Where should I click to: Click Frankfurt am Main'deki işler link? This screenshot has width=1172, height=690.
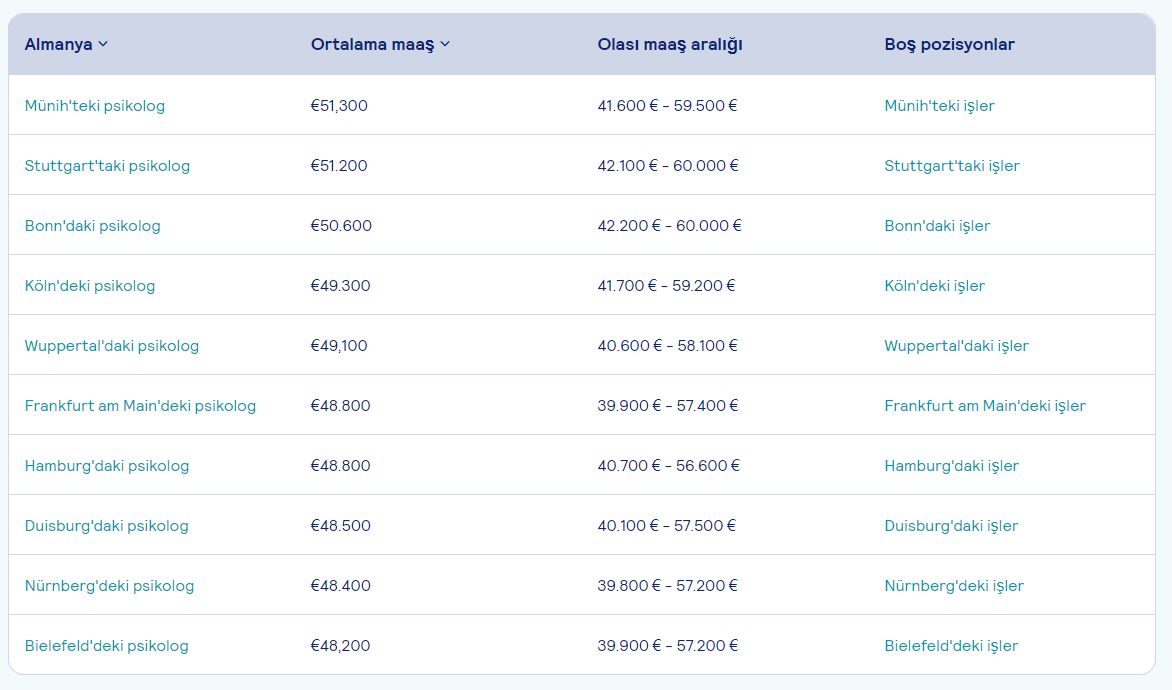(x=984, y=406)
